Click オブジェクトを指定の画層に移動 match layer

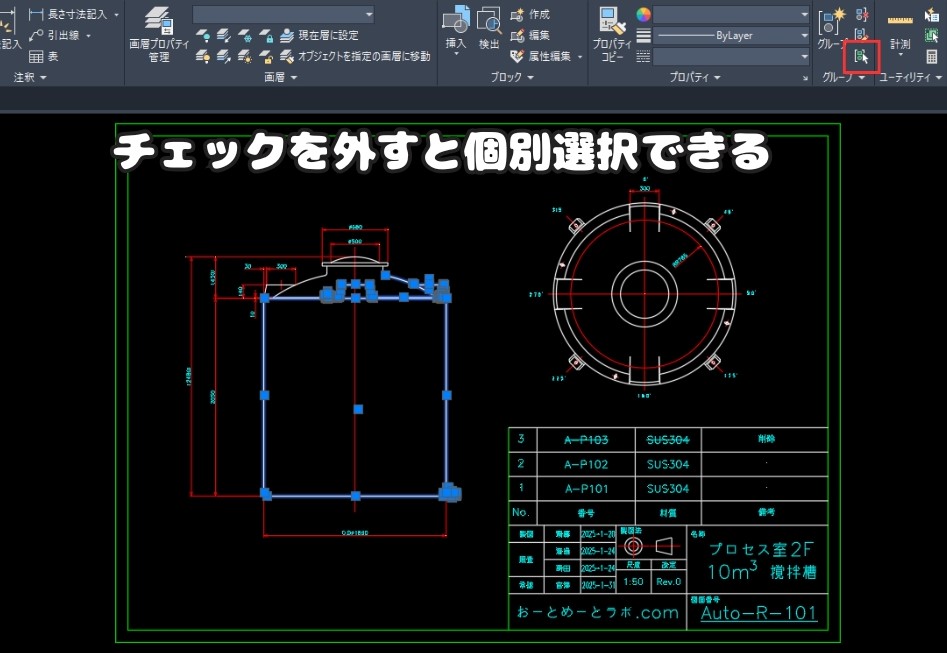coord(355,56)
